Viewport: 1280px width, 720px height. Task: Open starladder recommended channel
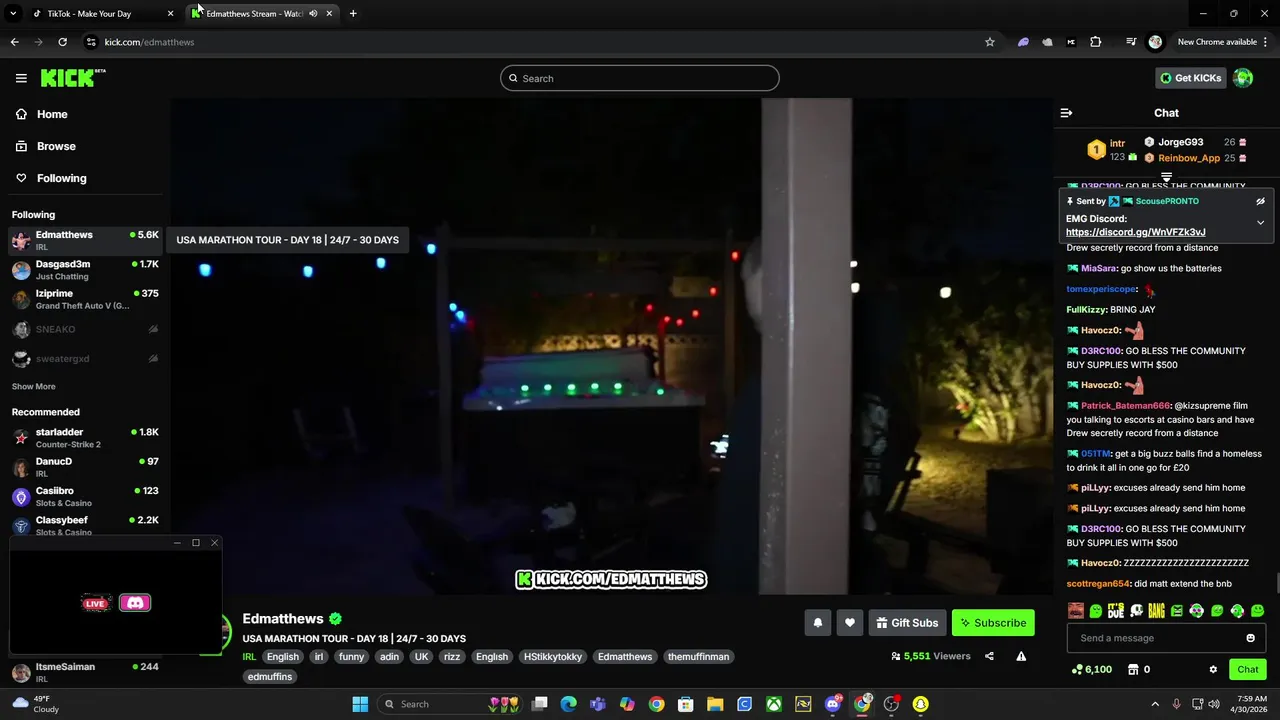coord(85,437)
